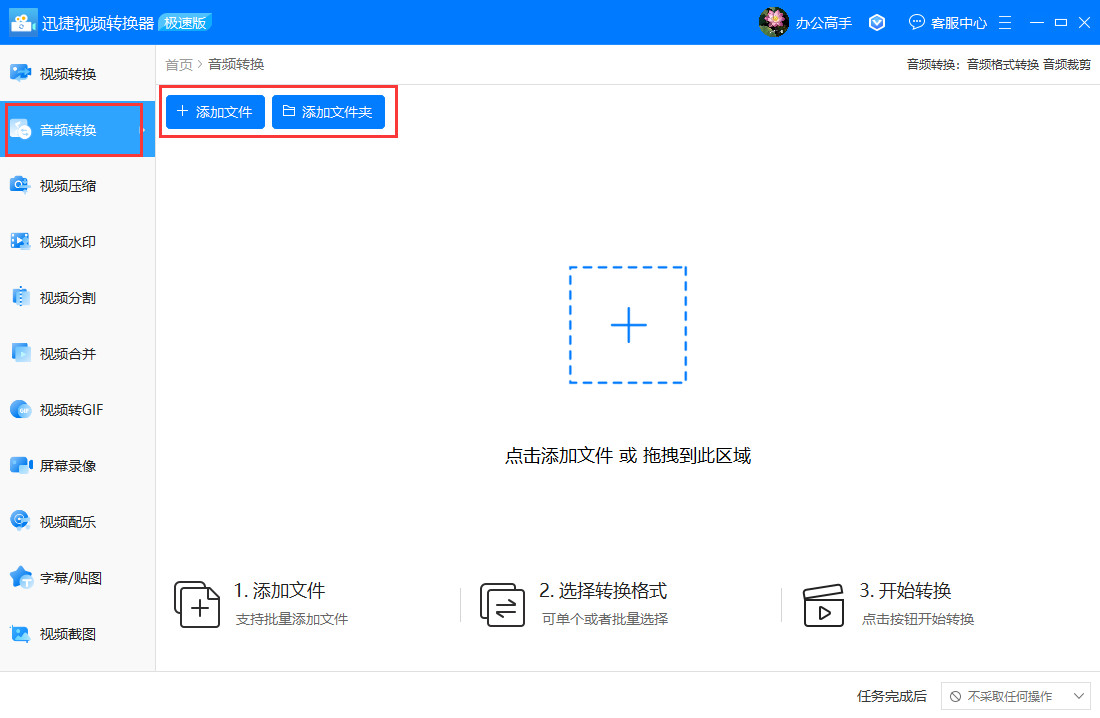1100x718 pixels.
Task: Open the 视频水印 watermark icon
Action: point(21,241)
